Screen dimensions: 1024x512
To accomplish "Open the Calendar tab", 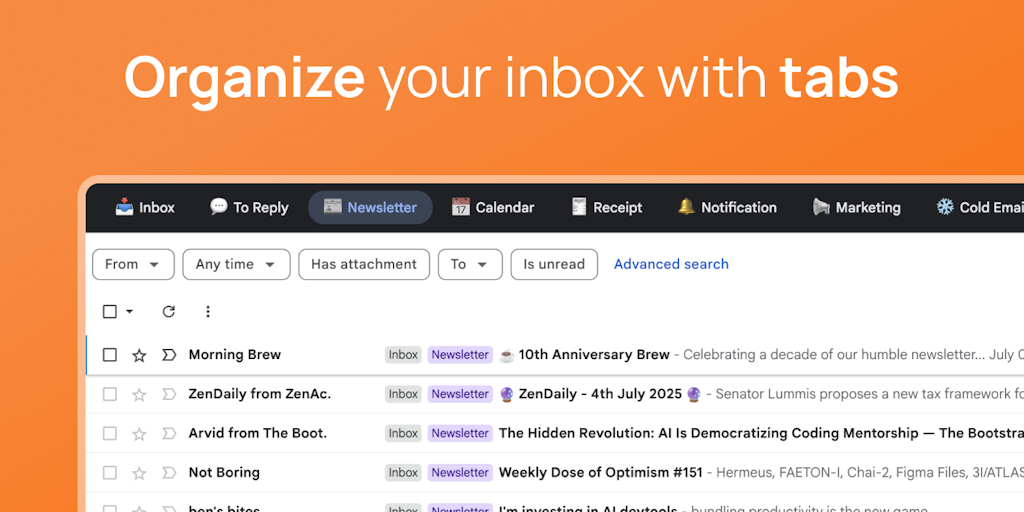I will click(492, 208).
